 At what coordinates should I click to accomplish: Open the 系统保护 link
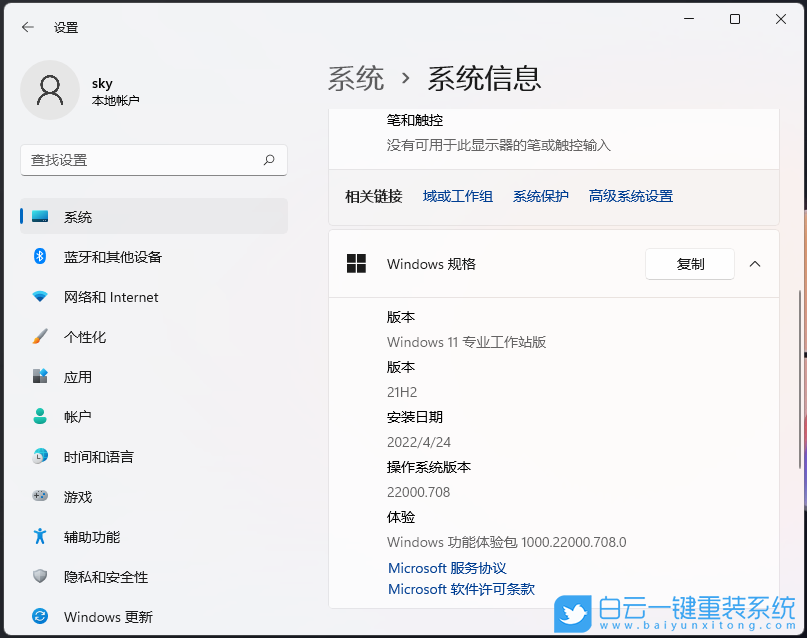540,195
